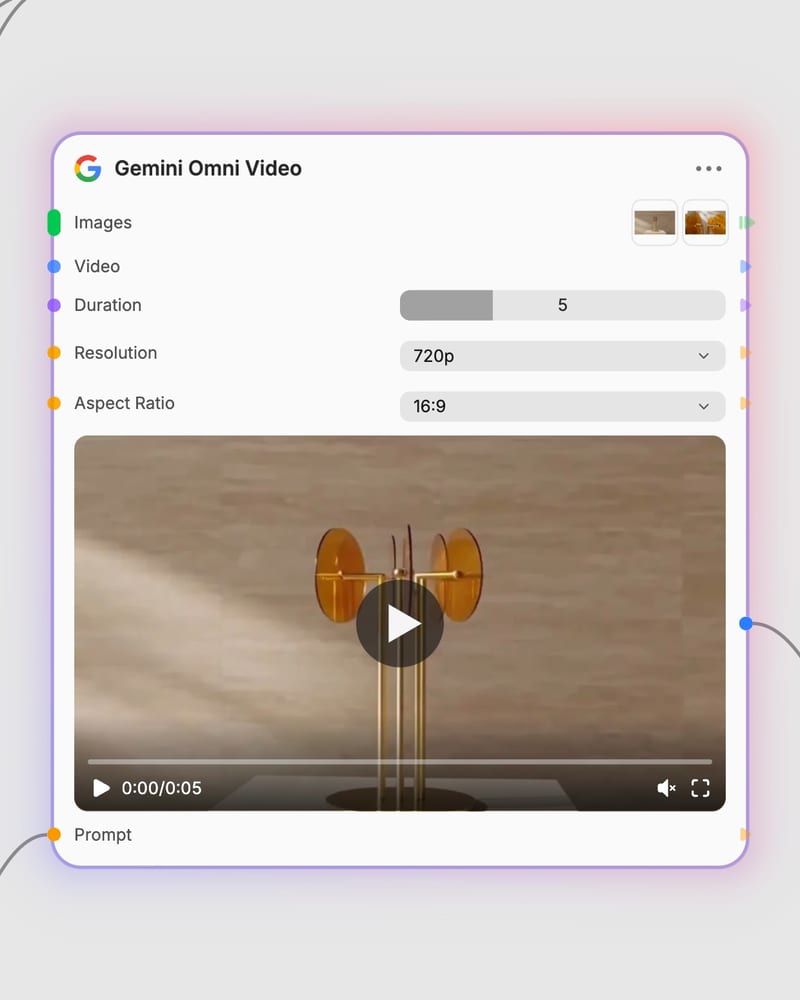Click the Images label
This screenshot has width=800, height=1000.
(103, 223)
